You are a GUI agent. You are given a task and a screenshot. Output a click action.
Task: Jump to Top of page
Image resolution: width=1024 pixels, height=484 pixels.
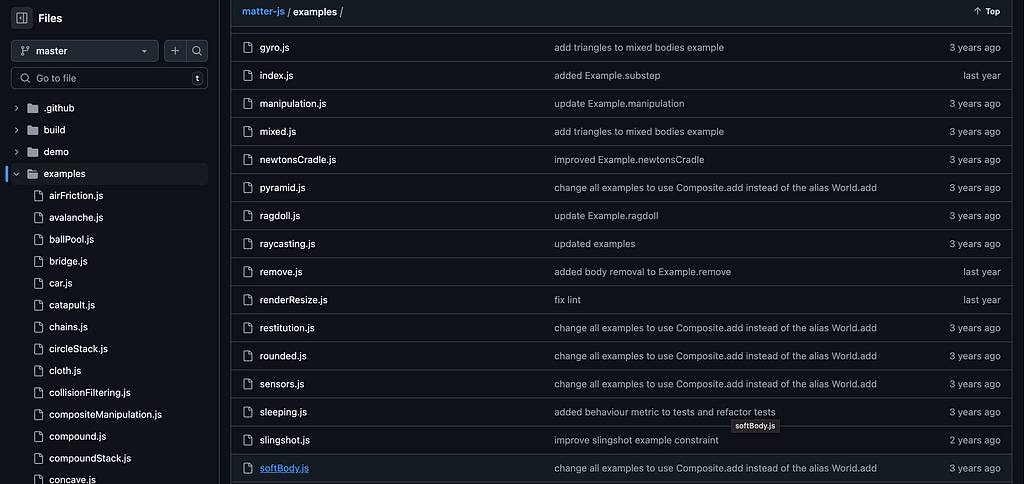coord(987,11)
